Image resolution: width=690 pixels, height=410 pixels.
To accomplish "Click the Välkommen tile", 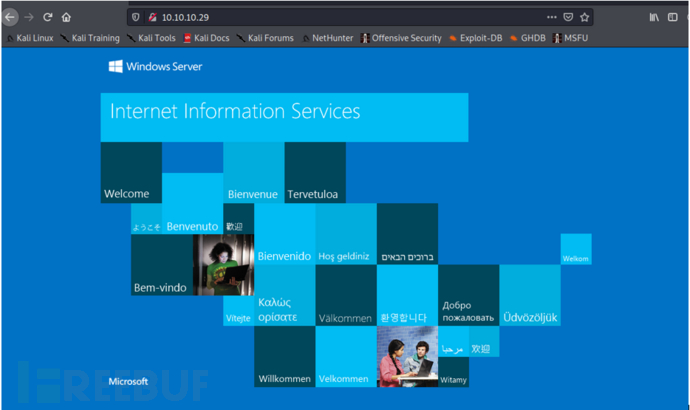I will (346, 295).
